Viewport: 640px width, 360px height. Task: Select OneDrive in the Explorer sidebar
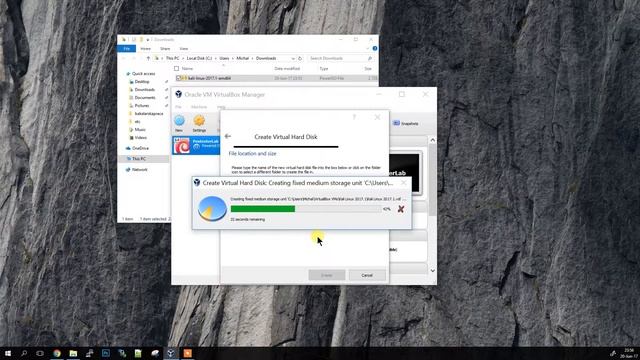pyautogui.click(x=140, y=148)
